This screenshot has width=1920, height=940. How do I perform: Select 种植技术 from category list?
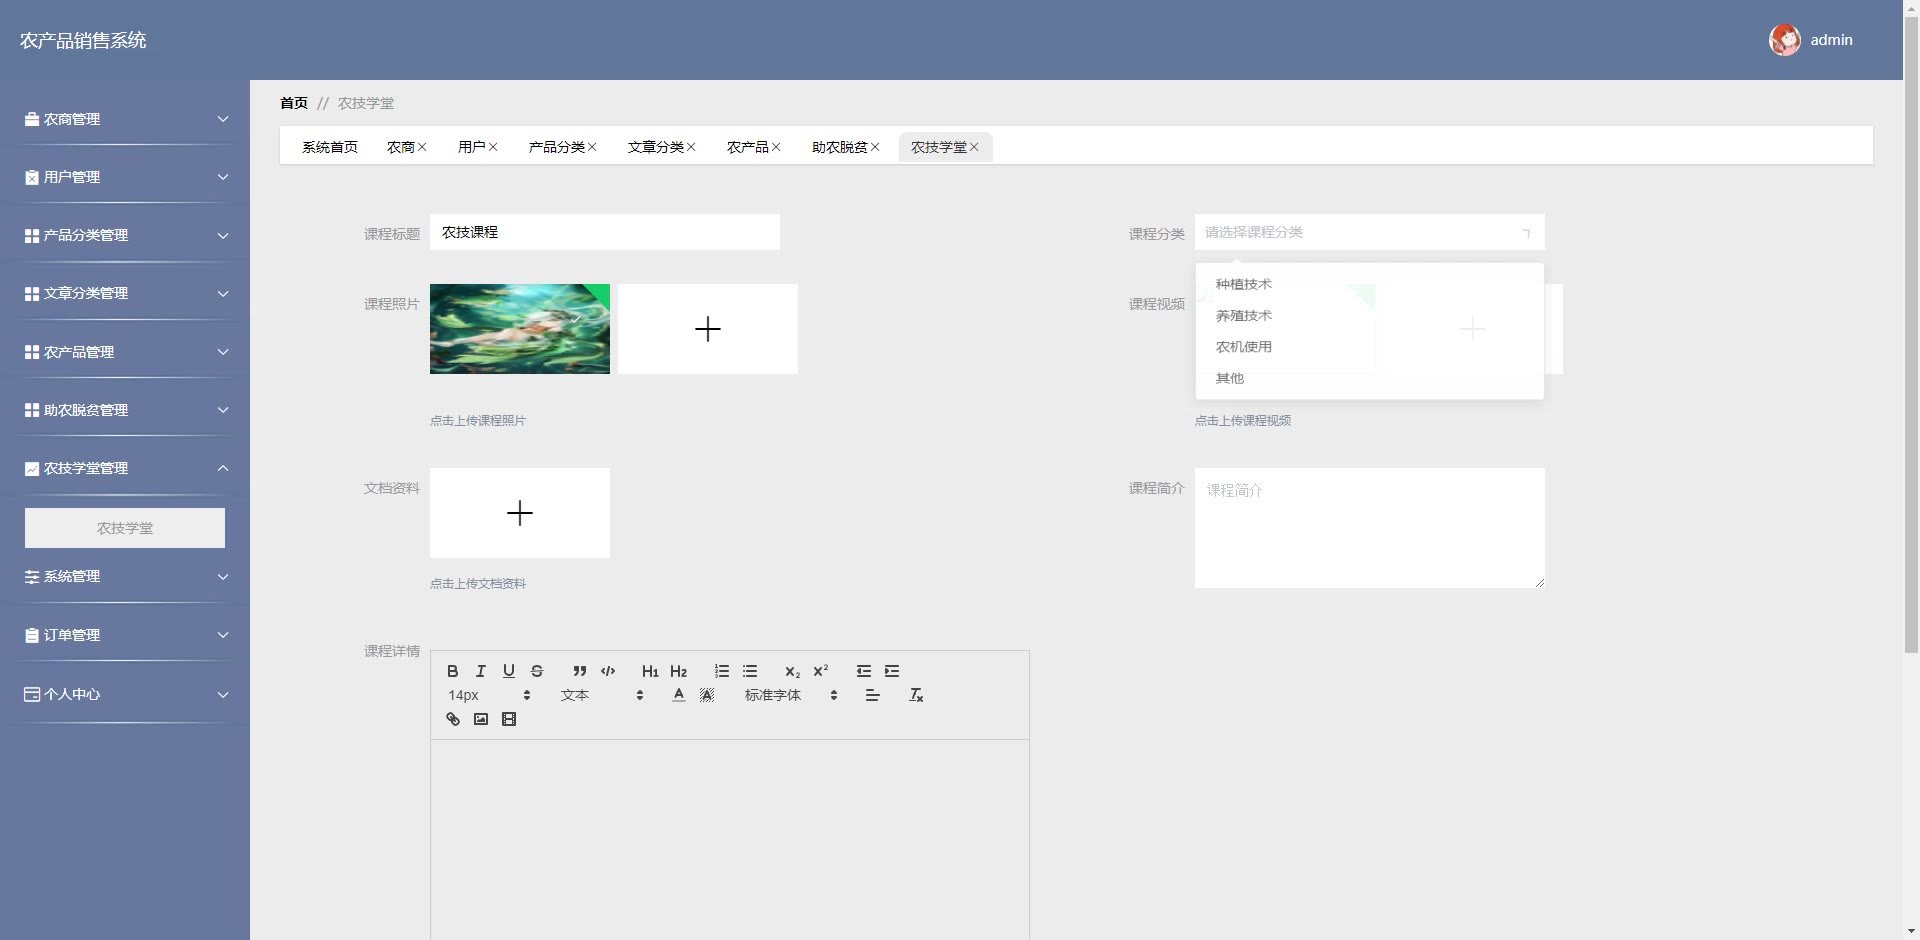(1243, 284)
